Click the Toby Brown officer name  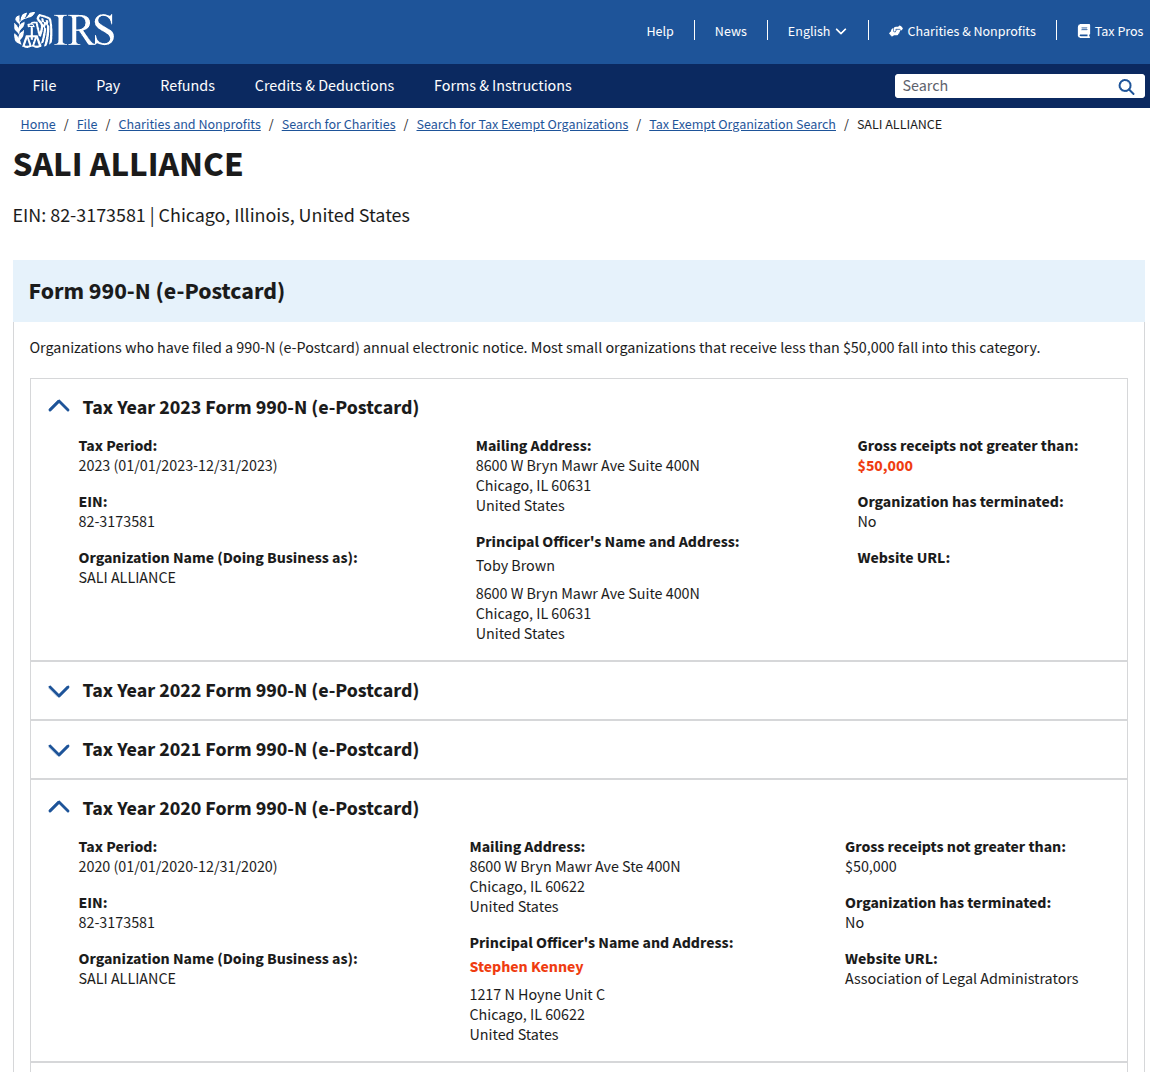click(515, 566)
